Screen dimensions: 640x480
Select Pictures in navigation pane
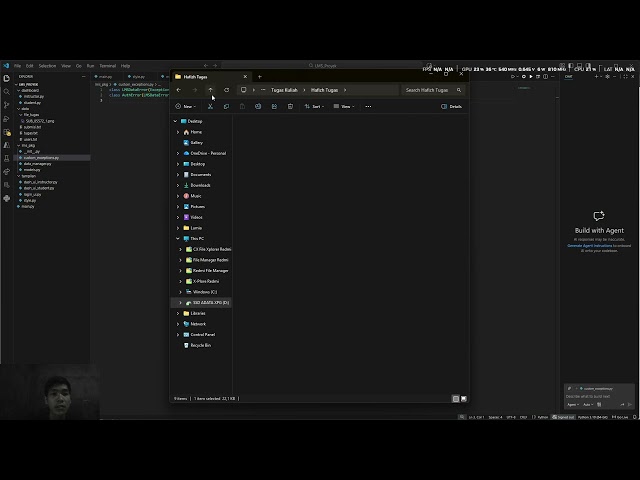click(x=198, y=207)
